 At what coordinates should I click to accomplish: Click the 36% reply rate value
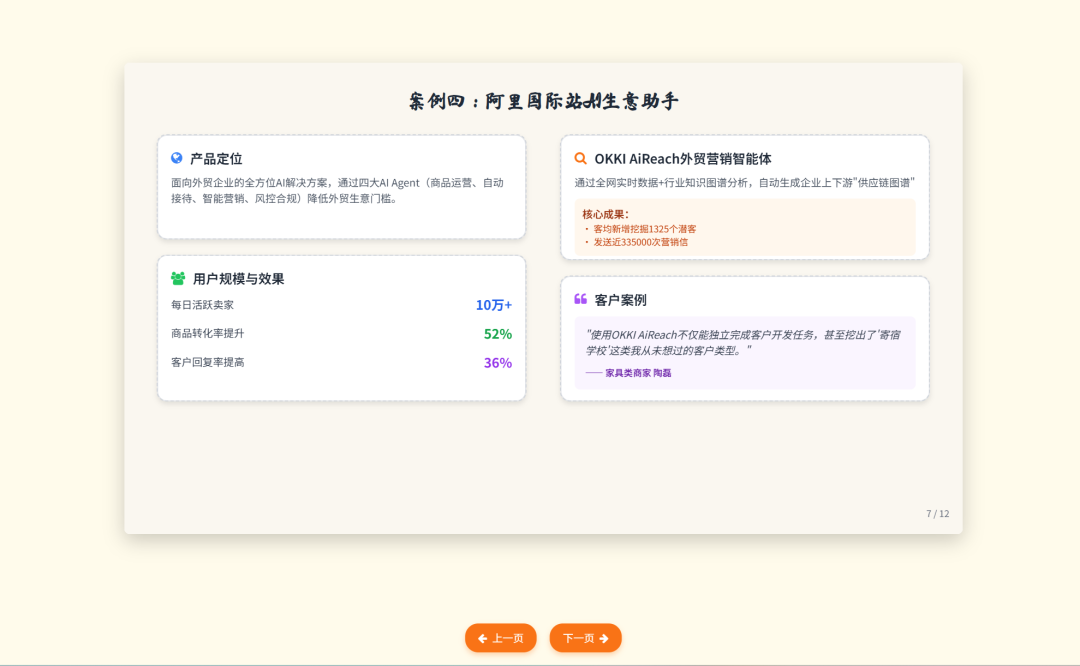point(497,363)
